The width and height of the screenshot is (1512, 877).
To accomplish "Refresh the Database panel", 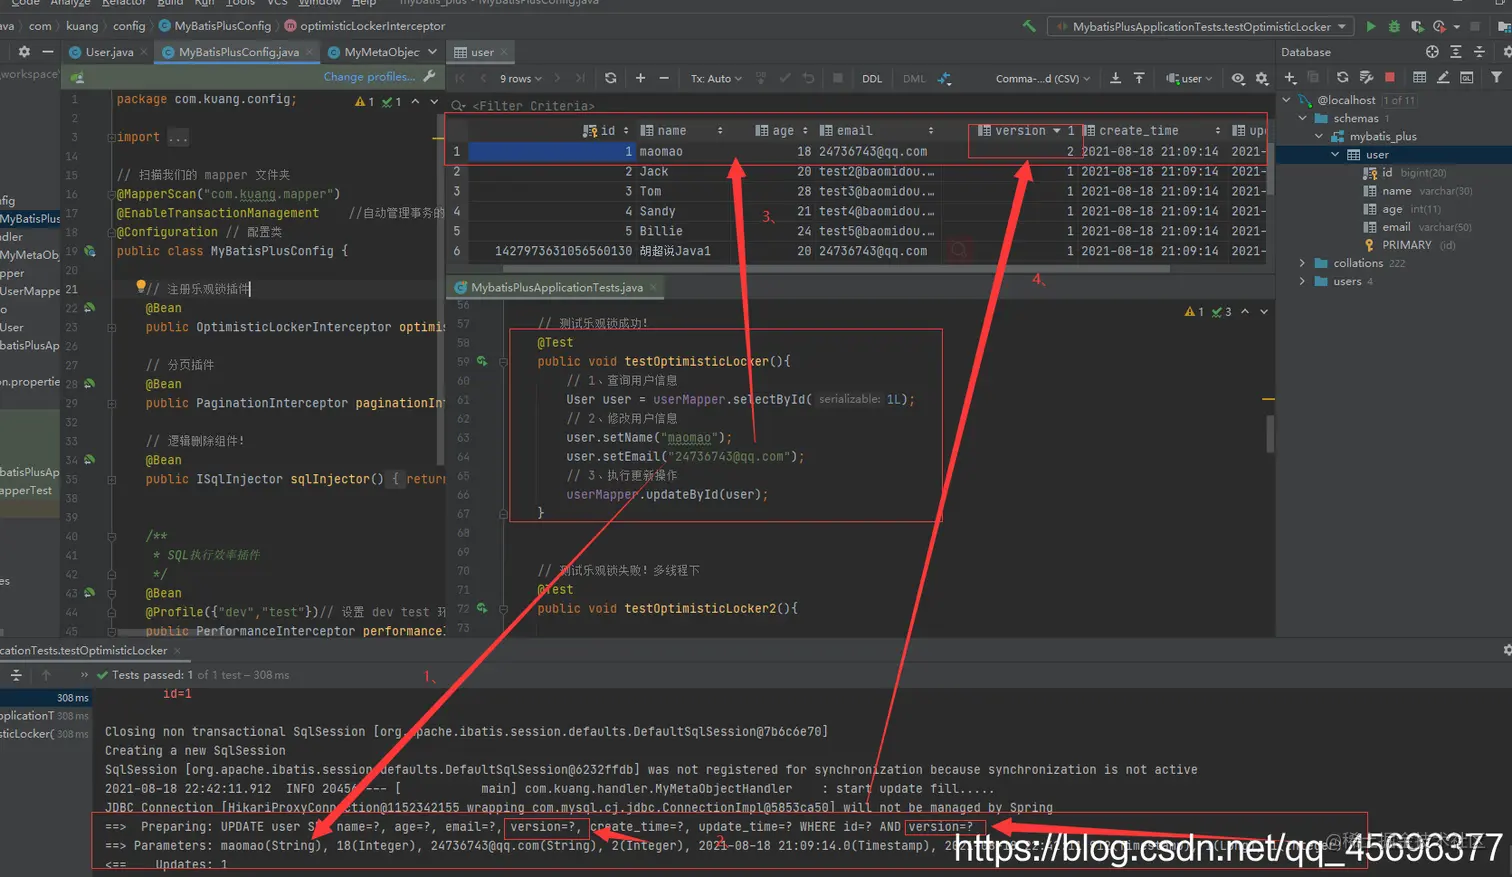I will (1342, 77).
